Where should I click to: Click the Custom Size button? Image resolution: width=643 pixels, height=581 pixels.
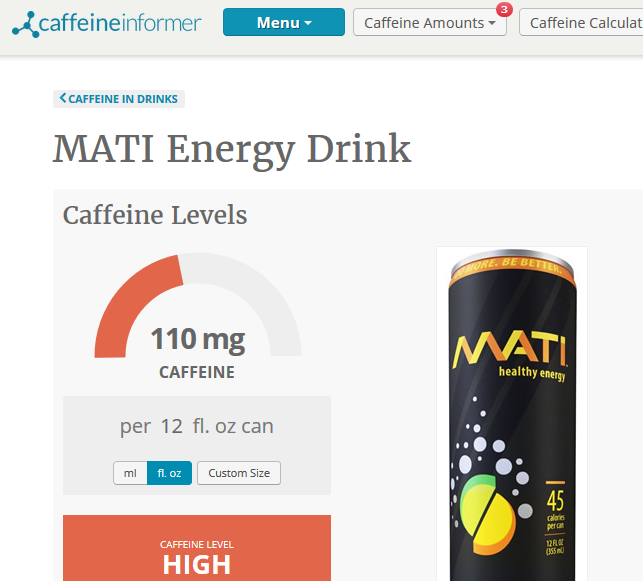click(x=239, y=473)
